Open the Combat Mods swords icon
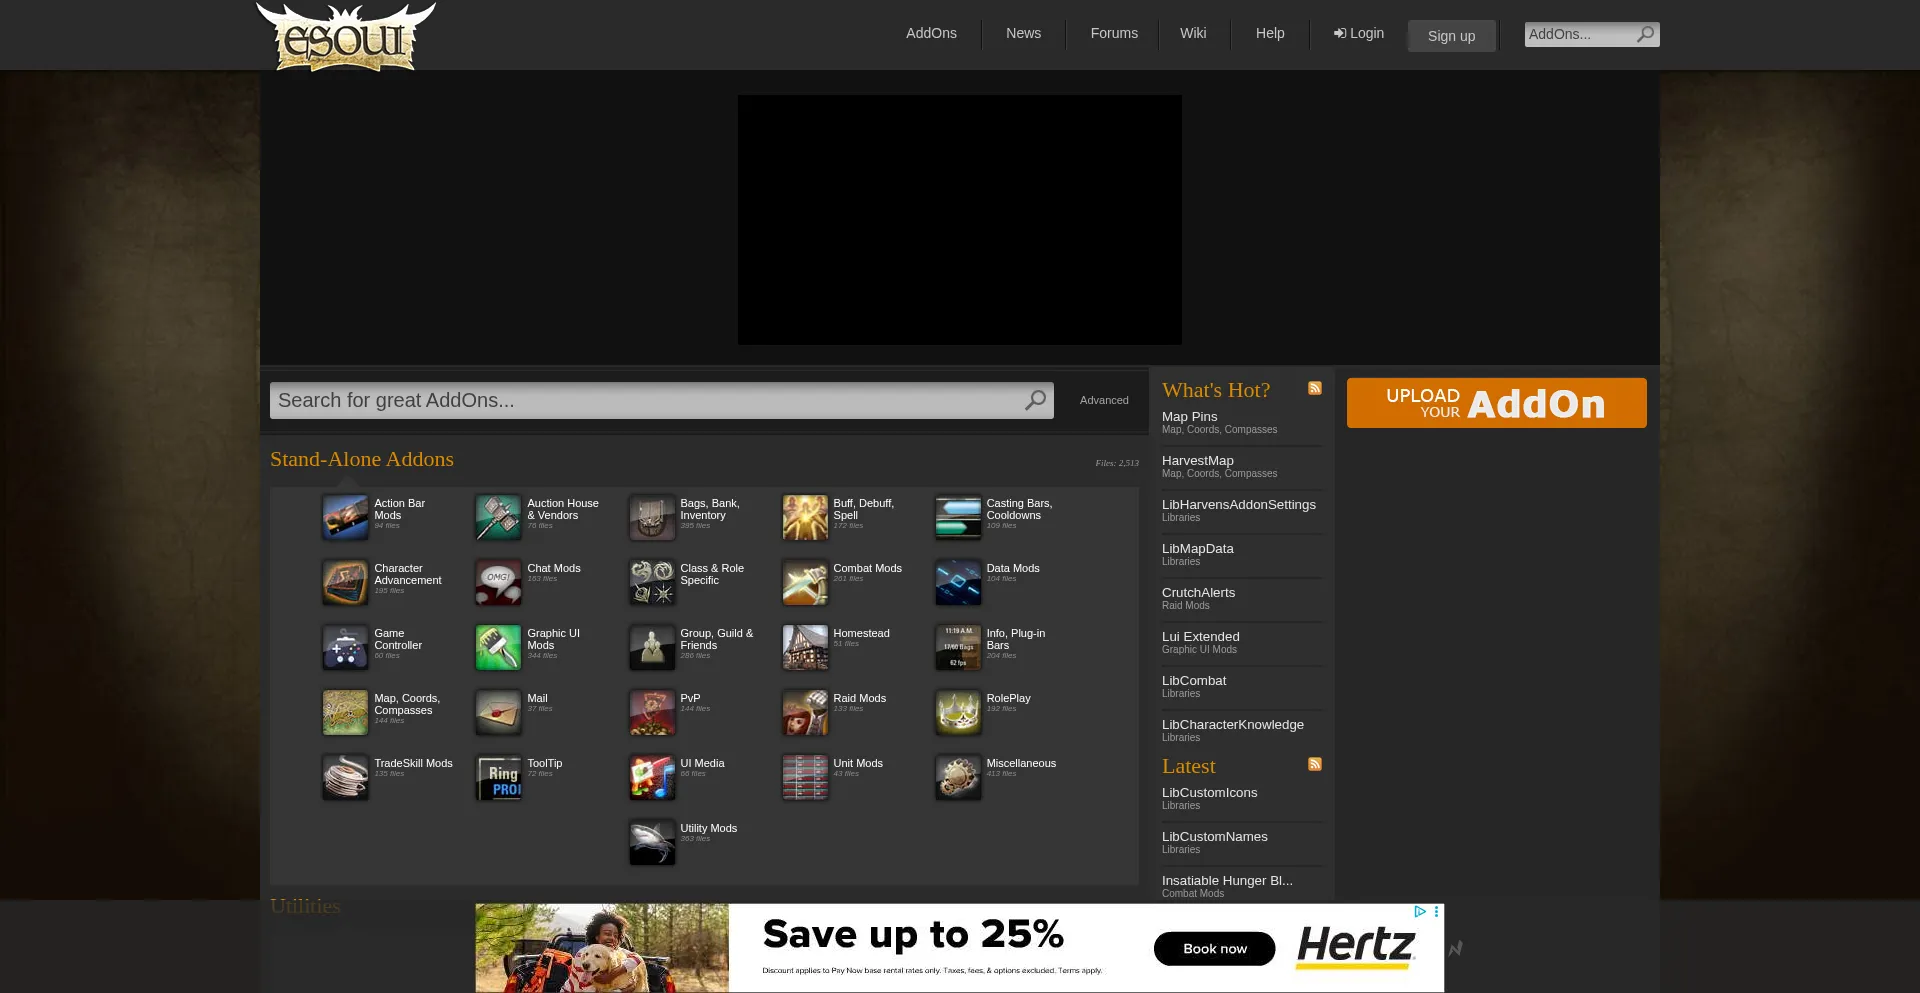Viewport: 1920px width, 993px height. pyautogui.click(x=804, y=582)
